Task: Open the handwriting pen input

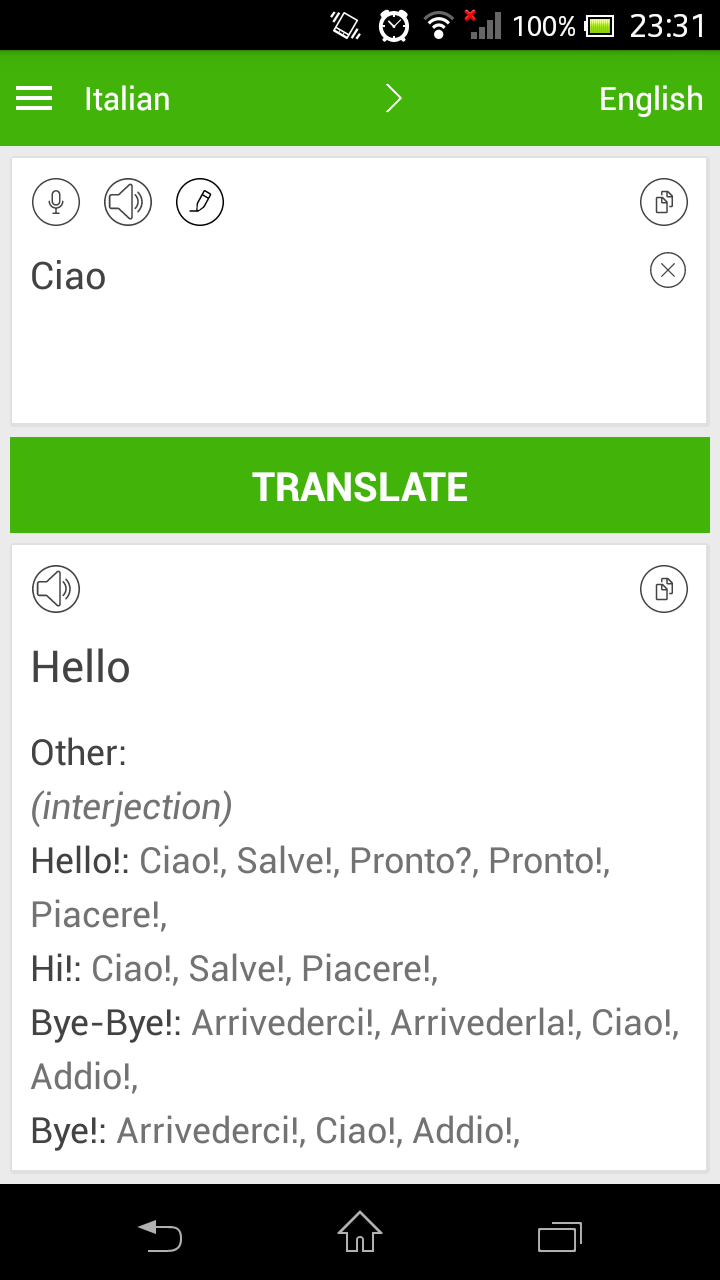Action: (x=200, y=203)
